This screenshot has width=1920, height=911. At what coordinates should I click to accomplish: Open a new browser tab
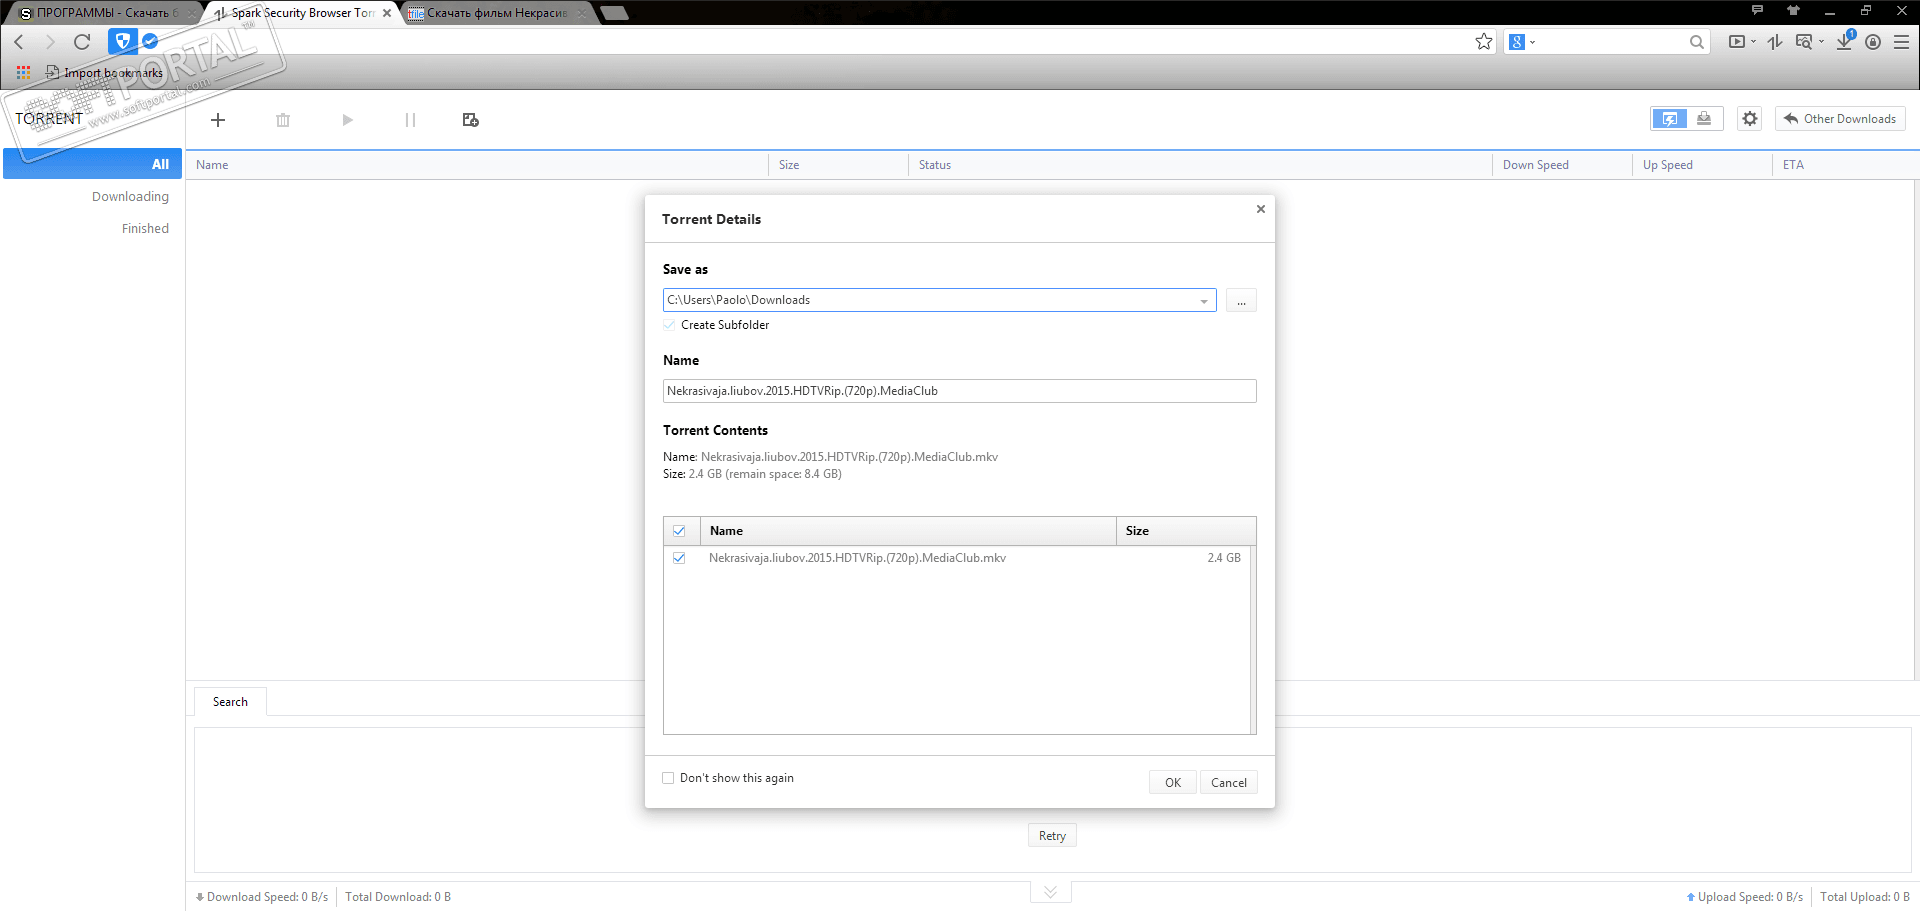[x=614, y=13]
